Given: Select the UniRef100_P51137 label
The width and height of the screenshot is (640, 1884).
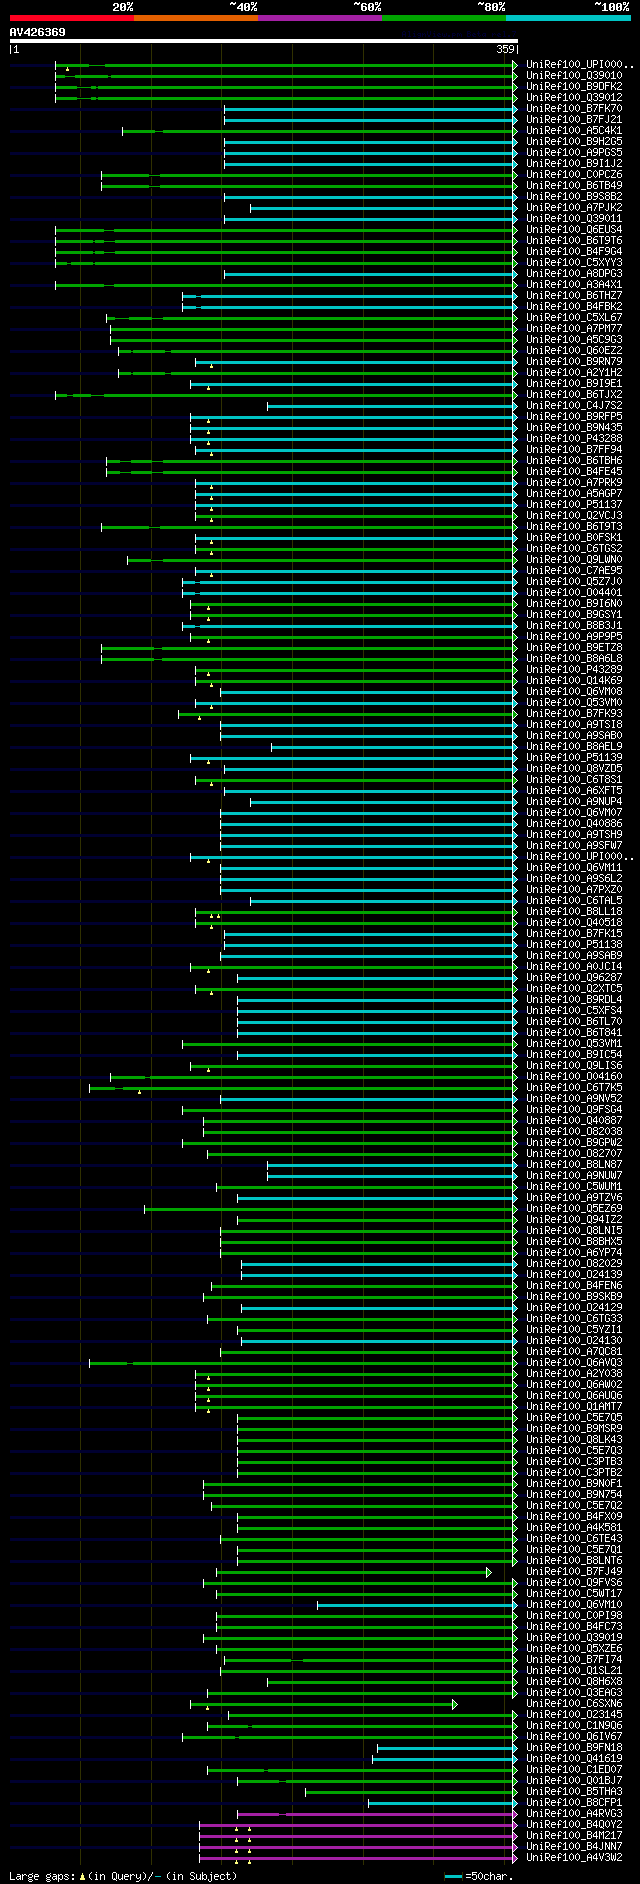Looking at the screenshot, I should coord(574,504).
